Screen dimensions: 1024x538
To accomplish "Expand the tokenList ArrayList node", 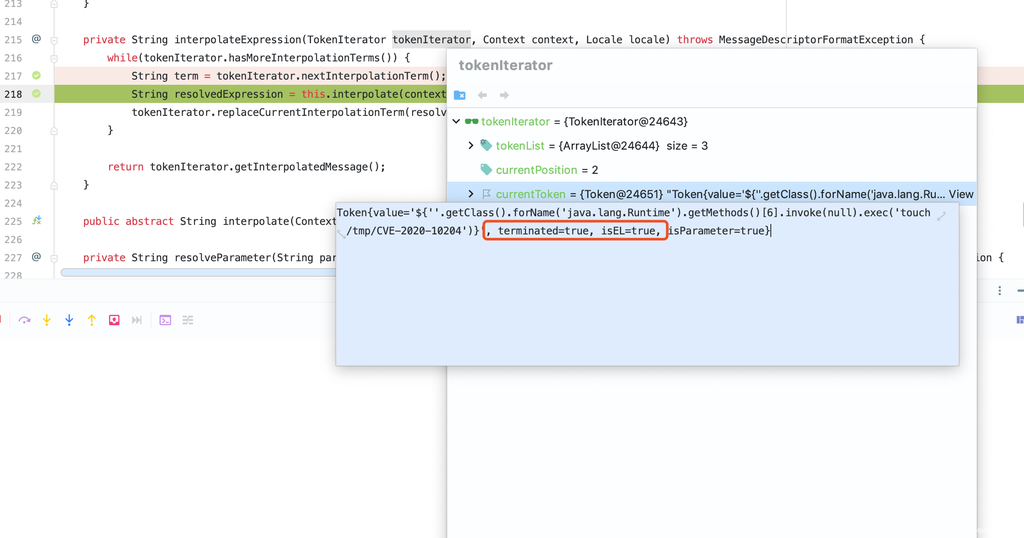I will pos(471,146).
